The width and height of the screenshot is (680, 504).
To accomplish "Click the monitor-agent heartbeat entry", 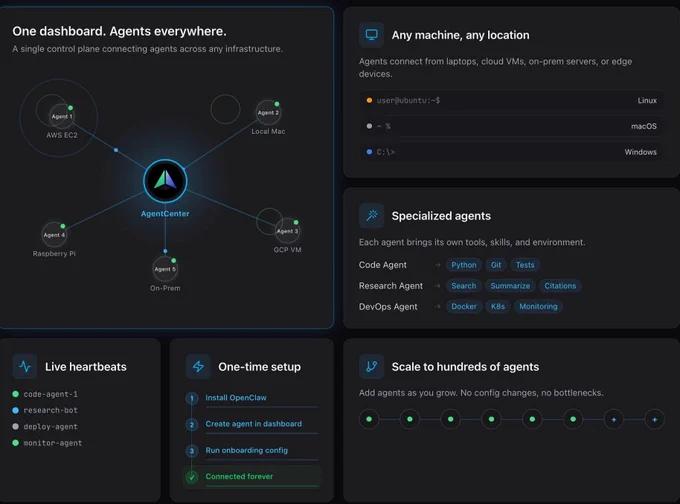I will pyautogui.click(x=52, y=443).
